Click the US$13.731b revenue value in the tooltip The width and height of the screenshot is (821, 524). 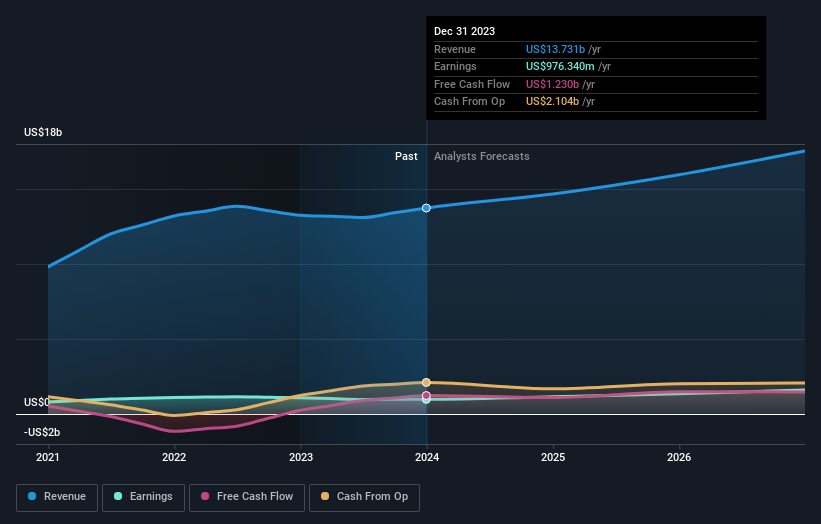[561, 49]
